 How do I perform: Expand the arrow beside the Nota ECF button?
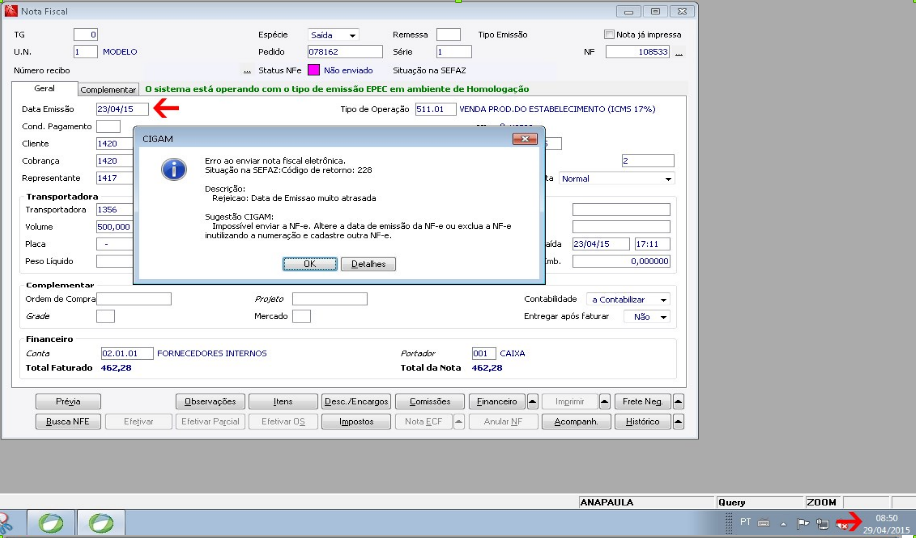click(x=459, y=421)
